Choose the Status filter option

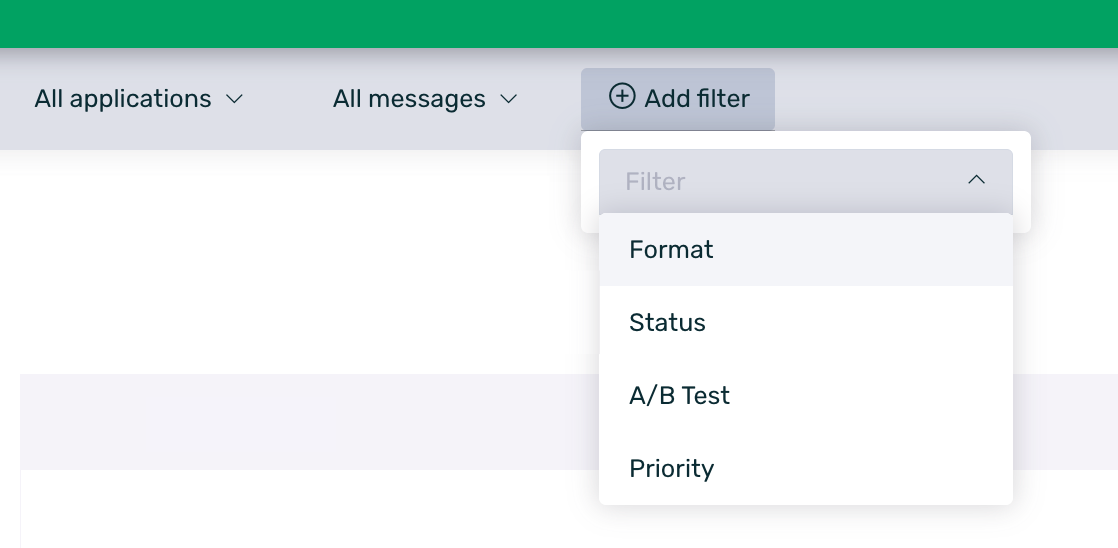[x=667, y=323]
